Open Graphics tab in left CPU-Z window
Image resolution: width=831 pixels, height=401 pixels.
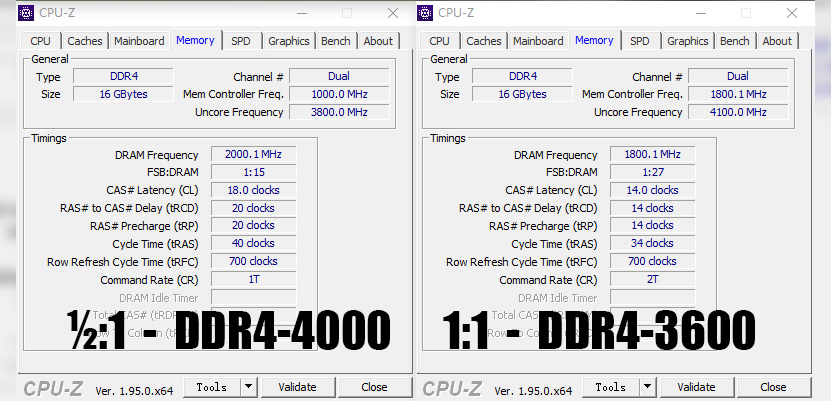[x=289, y=41]
